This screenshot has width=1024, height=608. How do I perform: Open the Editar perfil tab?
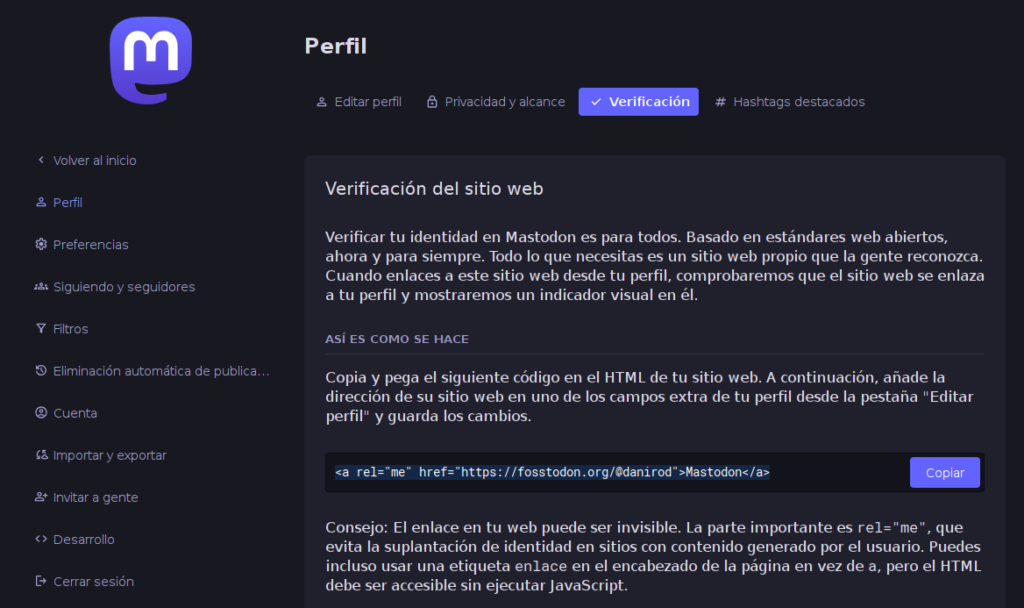pyautogui.click(x=358, y=102)
